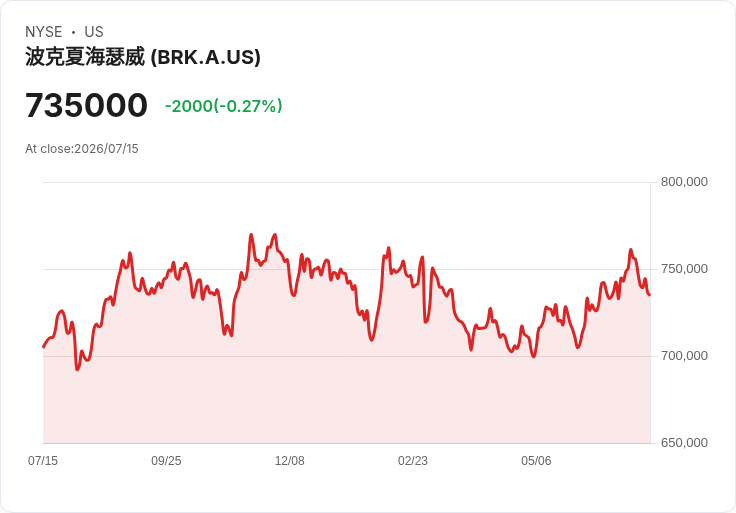Click the 07/15 date on x-axis
The height and width of the screenshot is (513, 736).
point(43,461)
